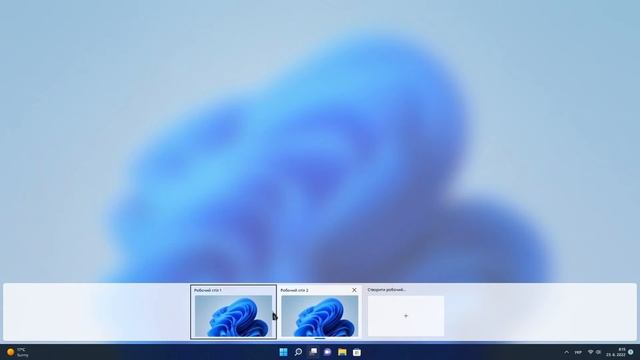Screen dimensions: 640x360
Task: Open the Windows Start menu
Action: (x=283, y=352)
